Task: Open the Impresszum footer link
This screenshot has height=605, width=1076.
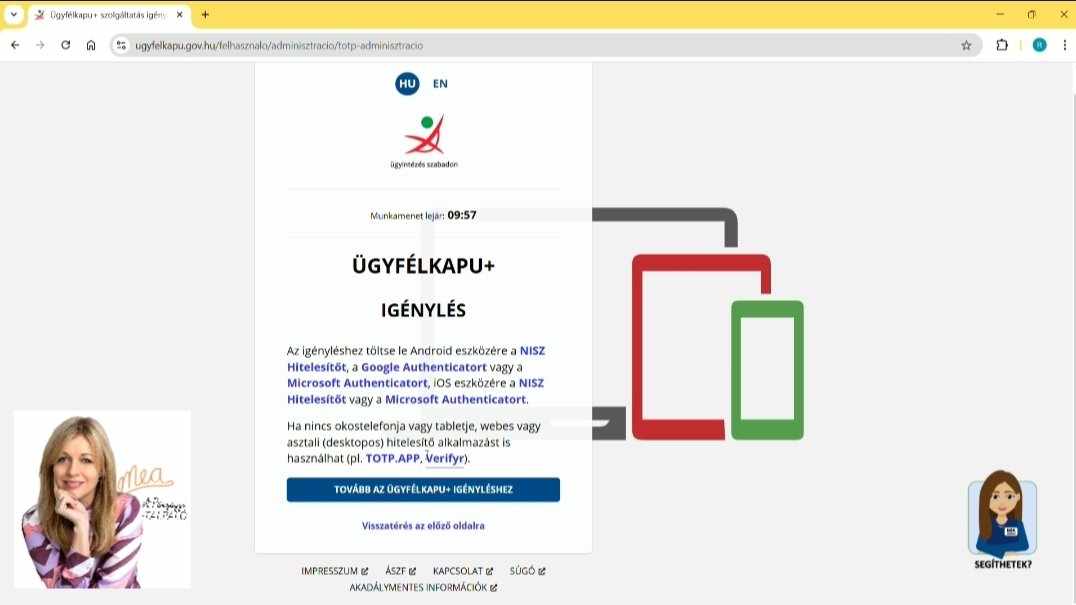Action: (x=335, y=571)
